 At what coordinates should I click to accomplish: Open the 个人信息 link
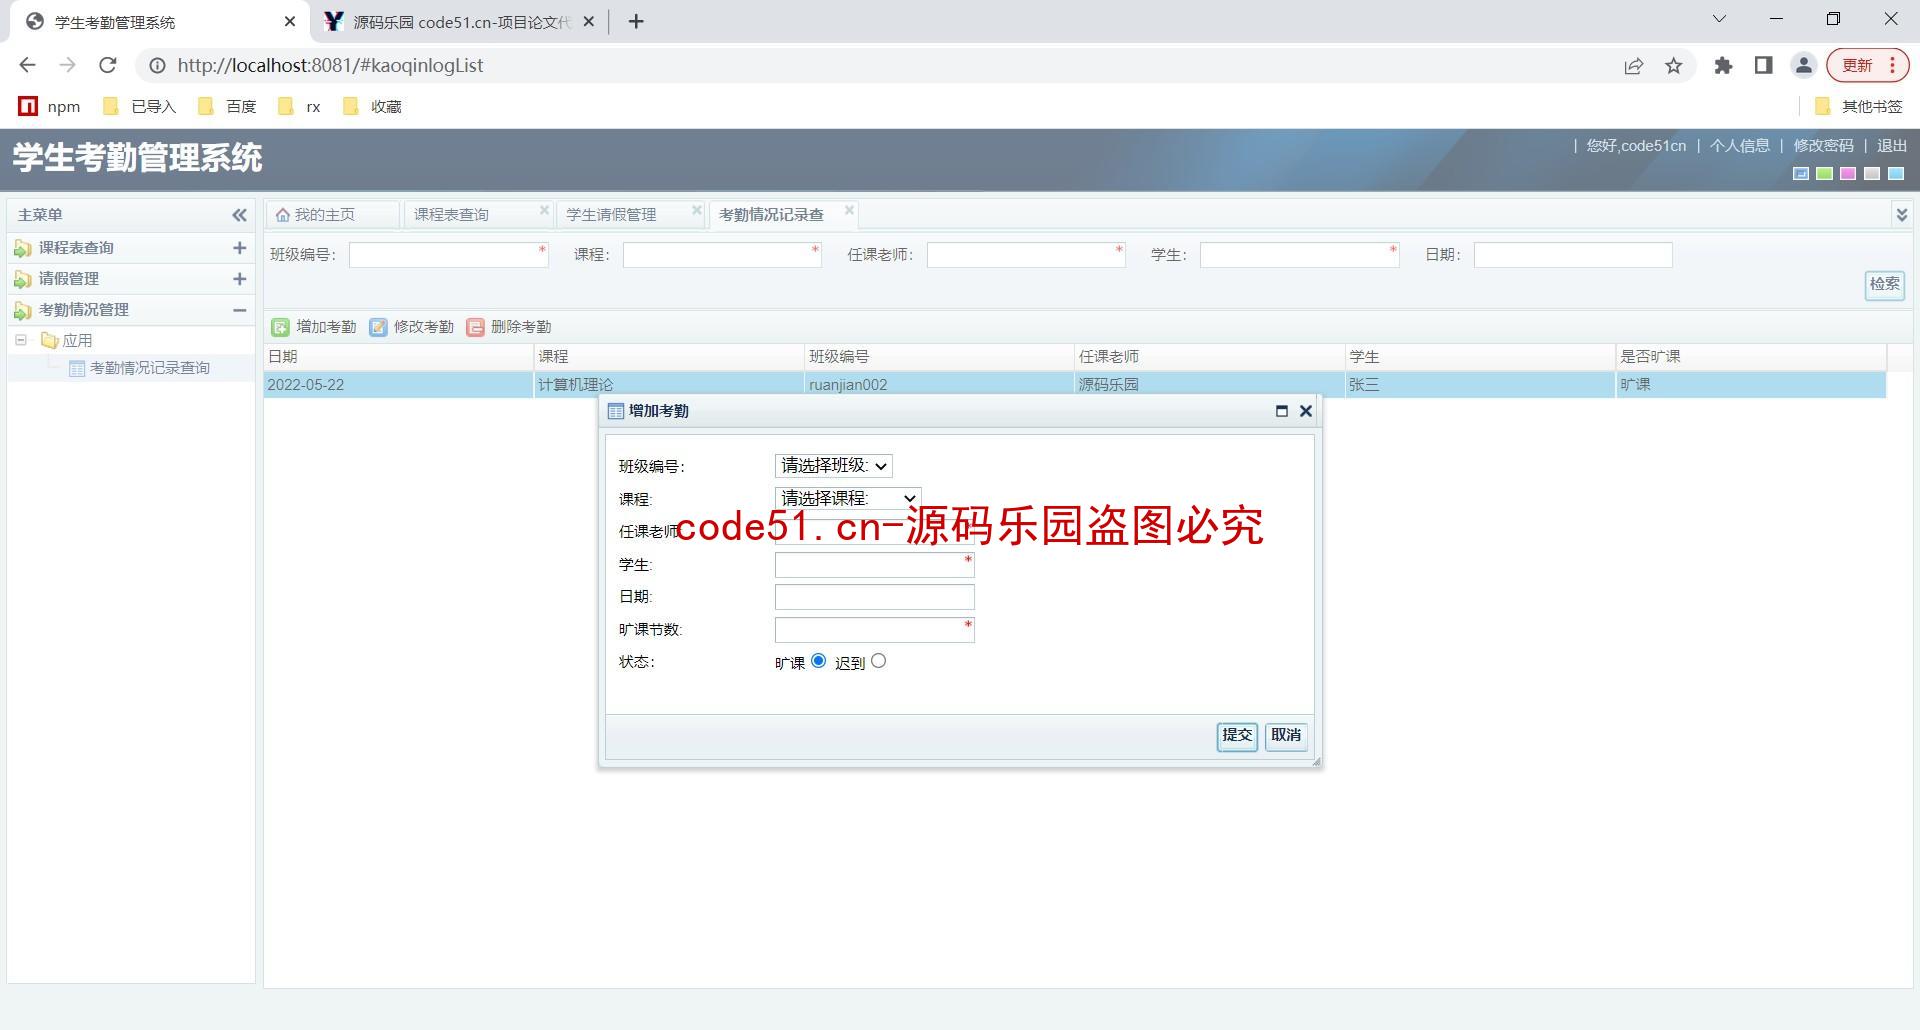point(1739,146)
